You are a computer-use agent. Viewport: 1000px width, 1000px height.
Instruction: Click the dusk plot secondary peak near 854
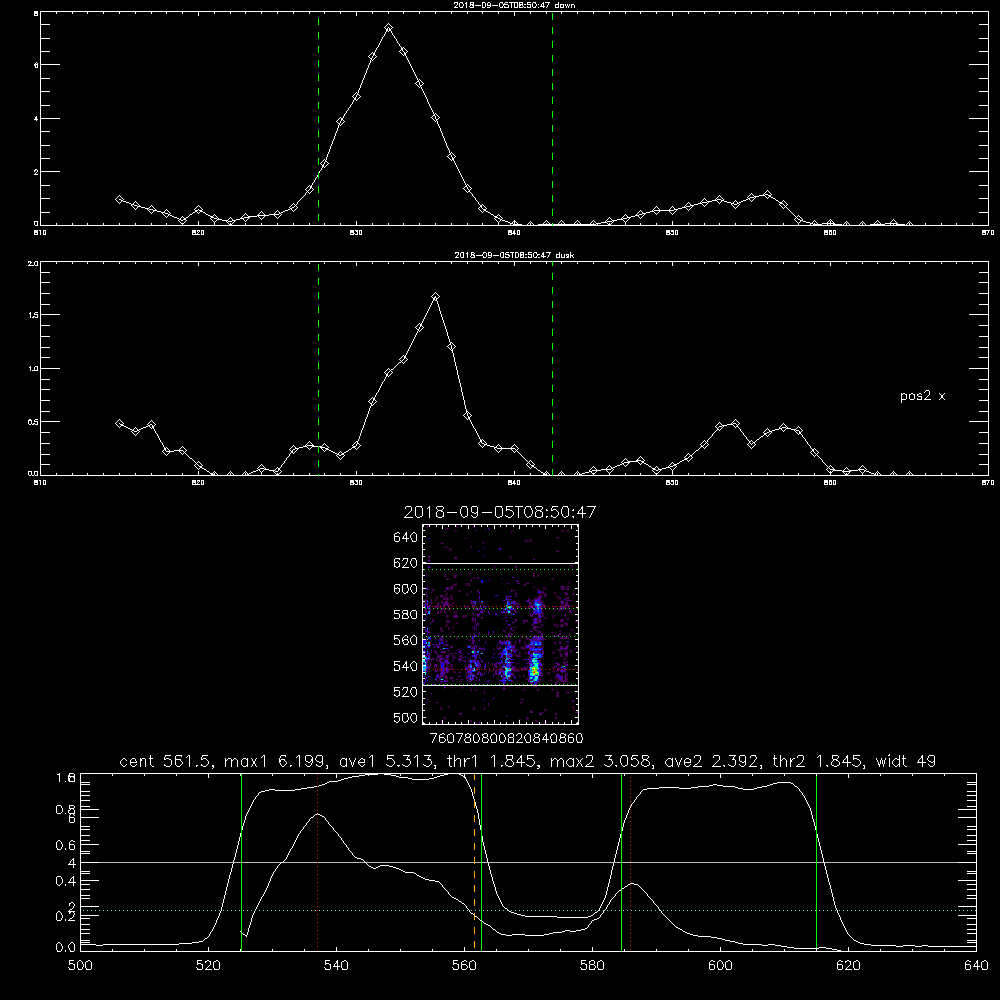coord(735,423)
